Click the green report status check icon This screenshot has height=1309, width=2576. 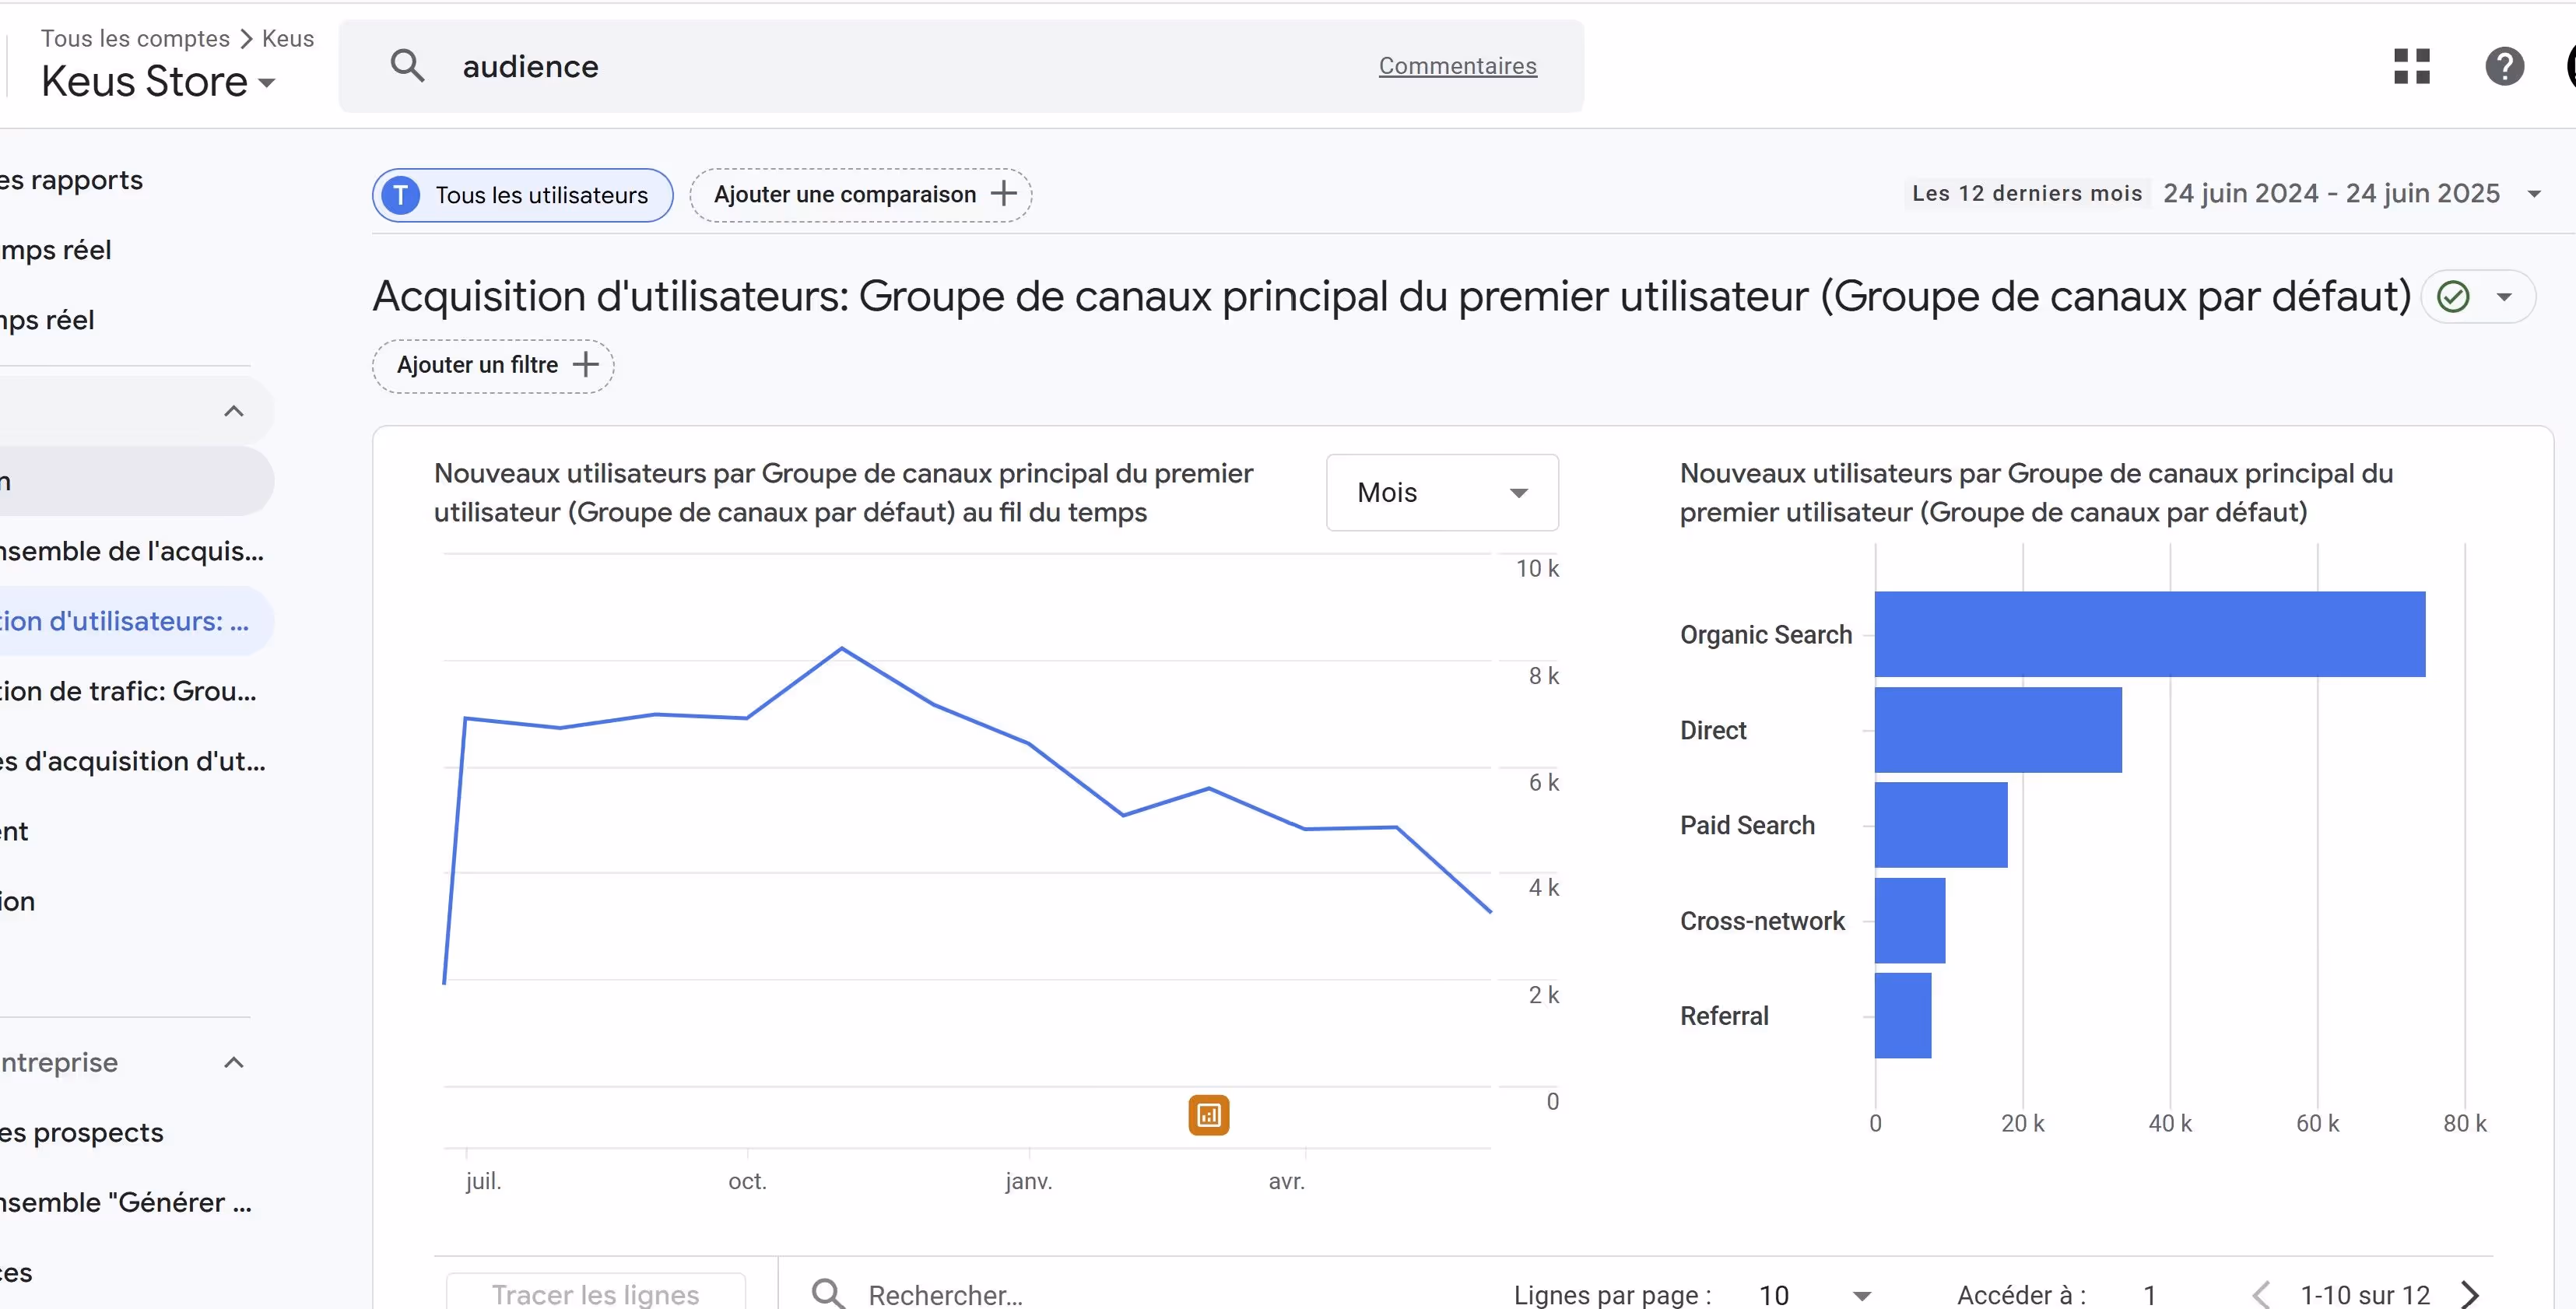click(2453, 297)
